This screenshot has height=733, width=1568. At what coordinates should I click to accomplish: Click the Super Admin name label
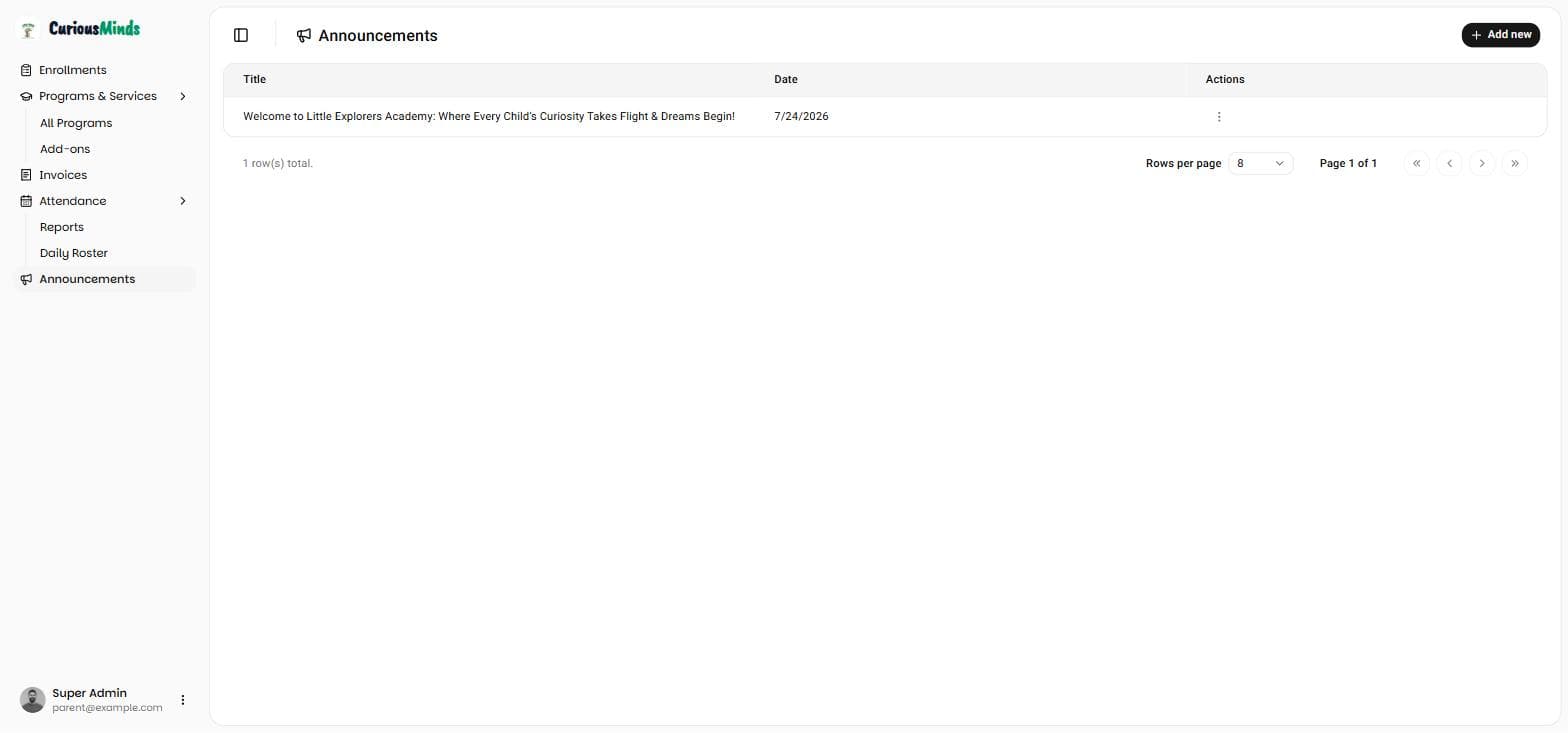tap(89, 693)
